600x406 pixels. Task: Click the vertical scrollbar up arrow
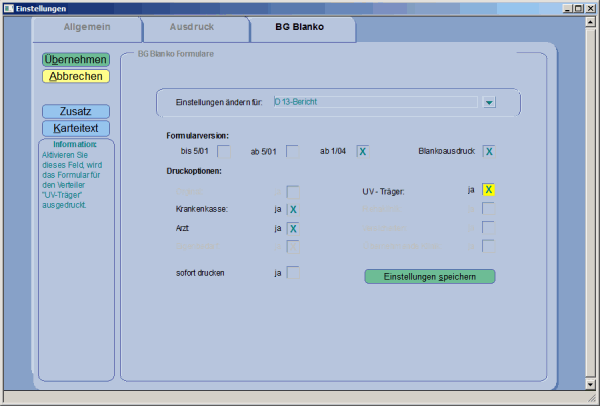(x=590, y=22)
